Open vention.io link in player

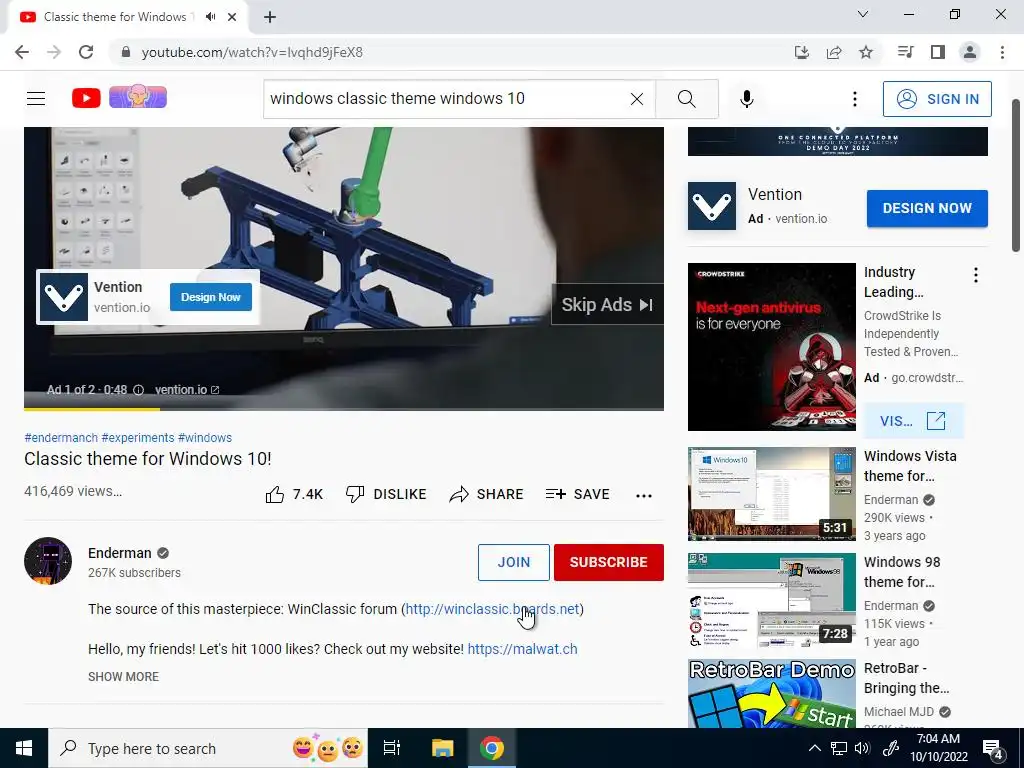(x=187, y=390)
